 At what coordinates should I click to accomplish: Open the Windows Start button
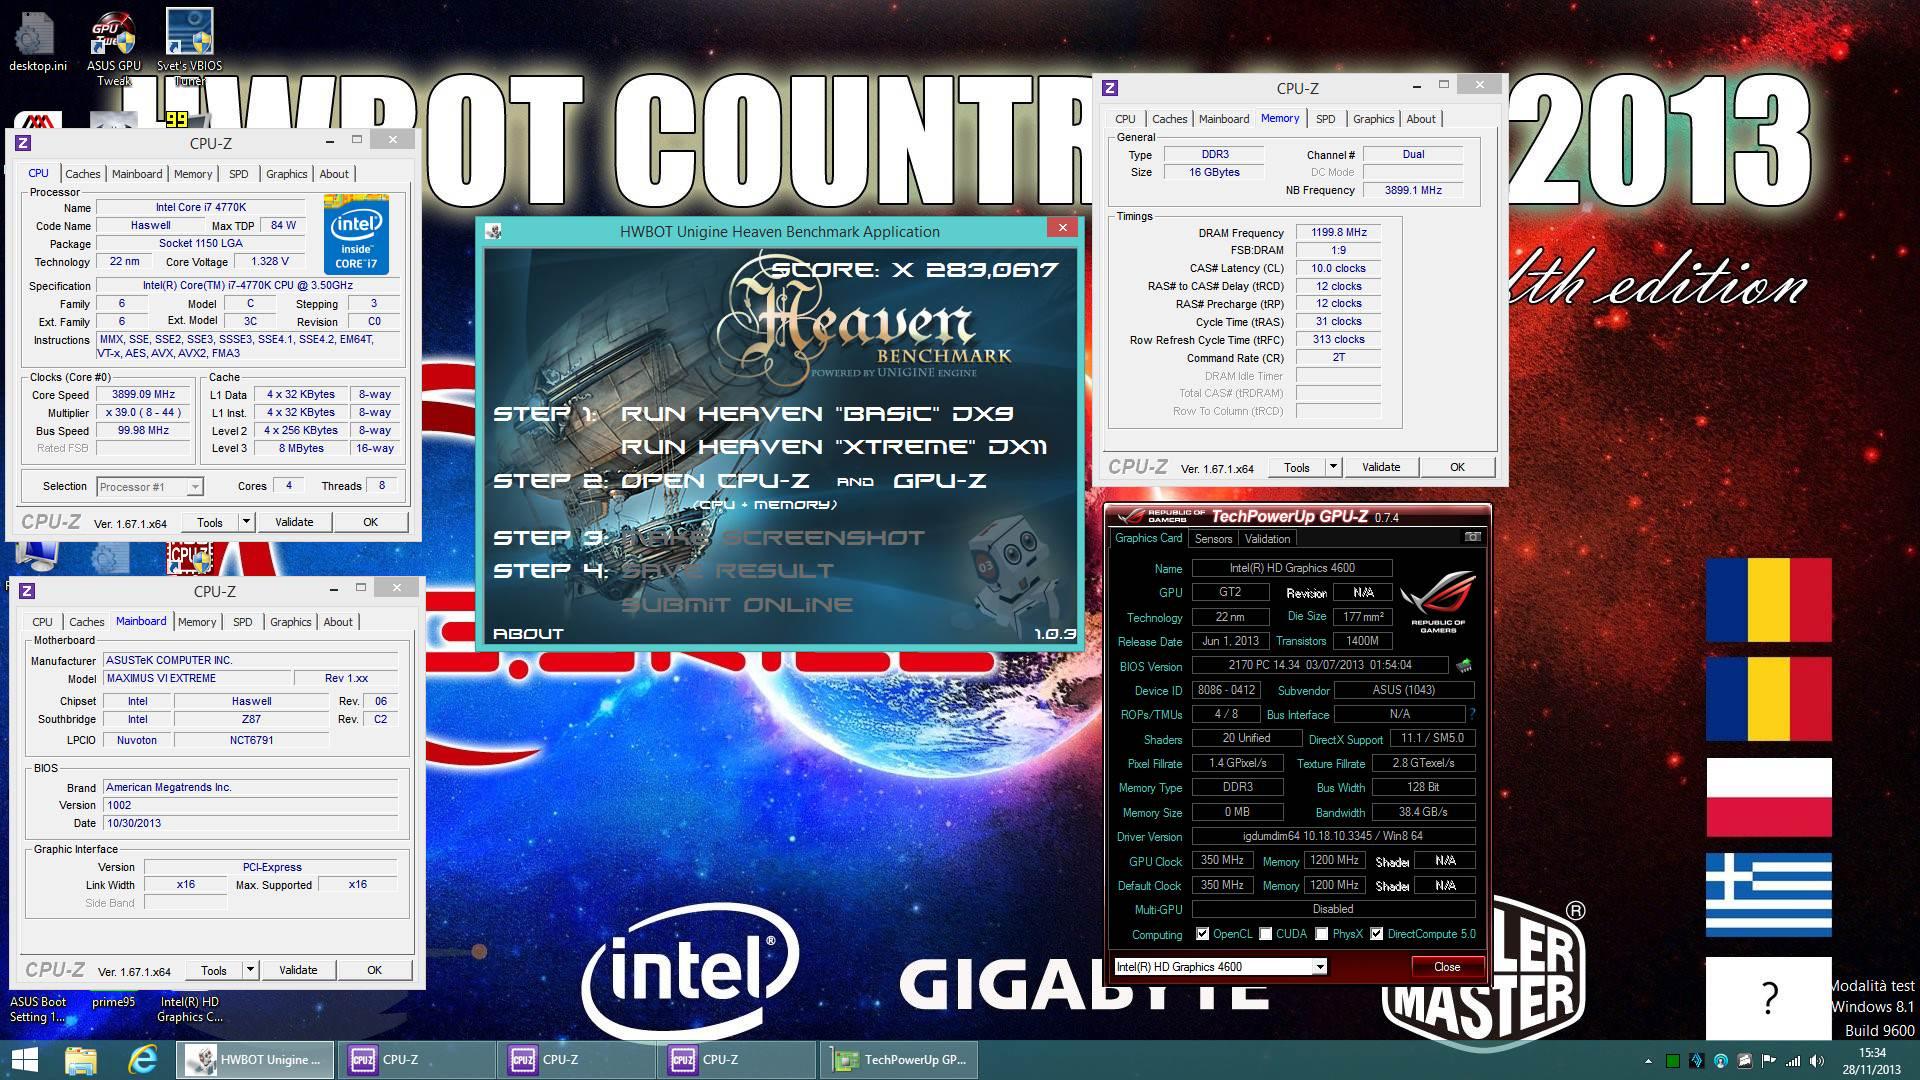(x=25, y=1059)
